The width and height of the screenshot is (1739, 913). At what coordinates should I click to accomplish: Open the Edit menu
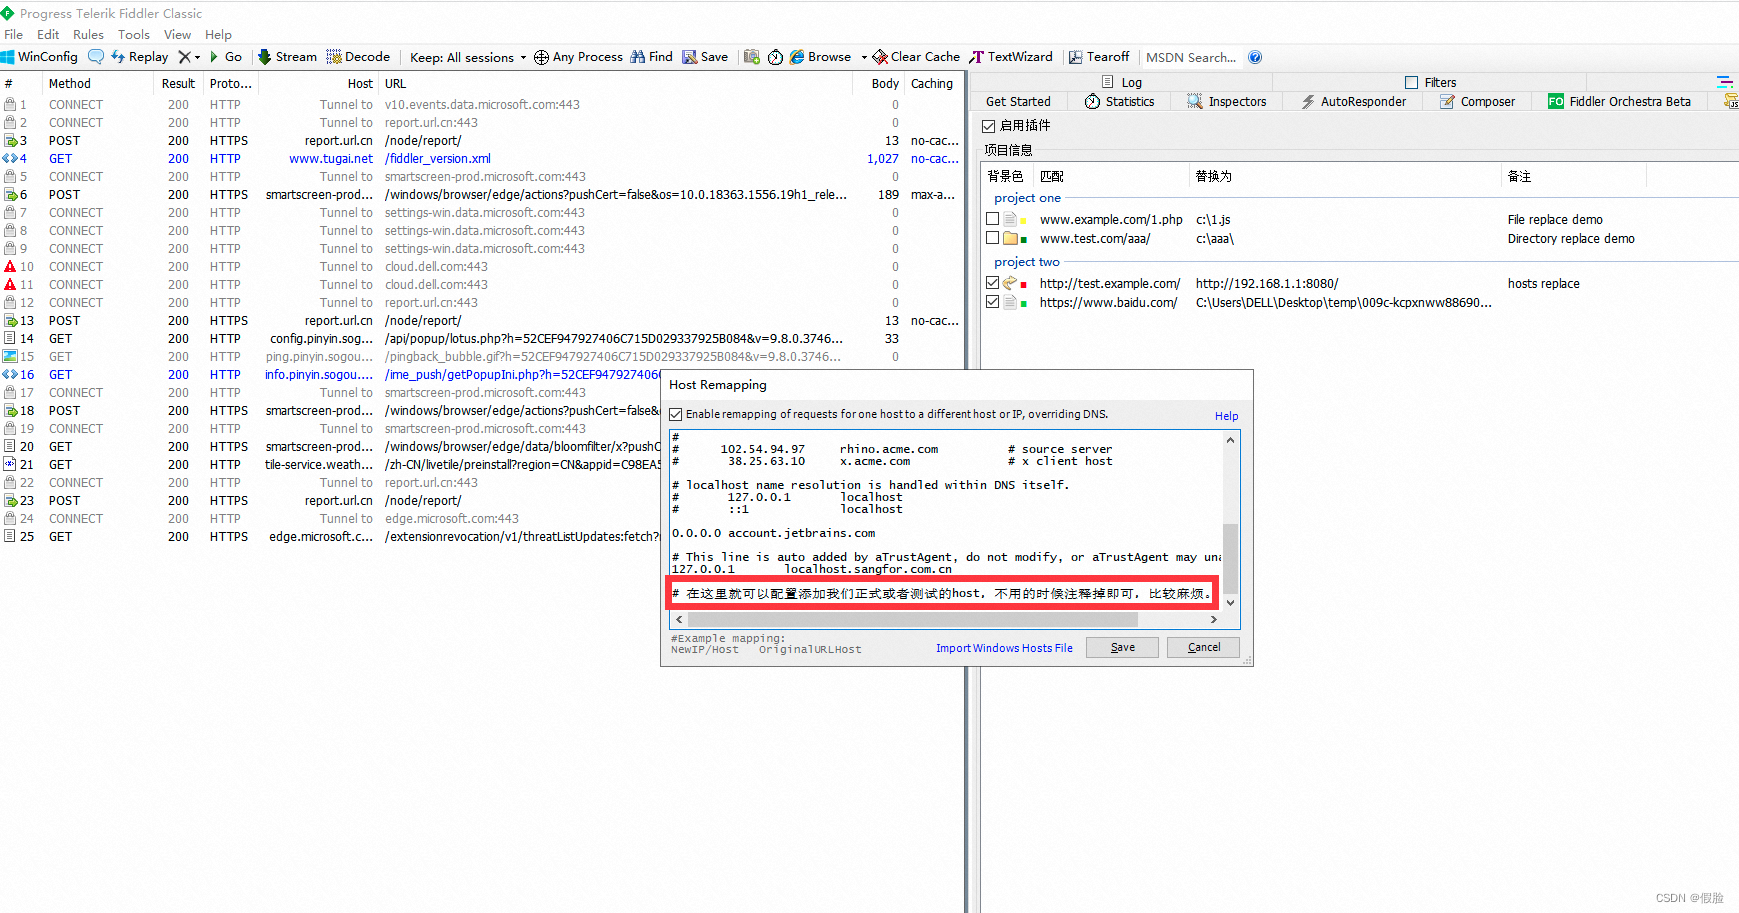point(48,34)
